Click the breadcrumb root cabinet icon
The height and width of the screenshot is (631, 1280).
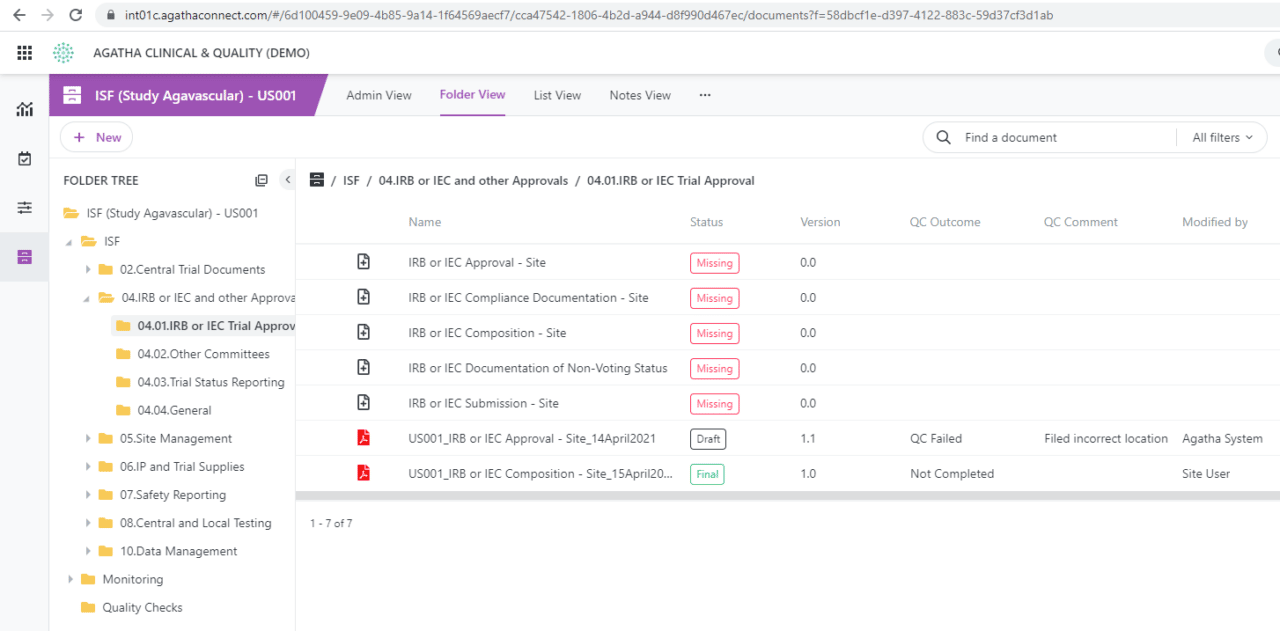click(317, 180)
